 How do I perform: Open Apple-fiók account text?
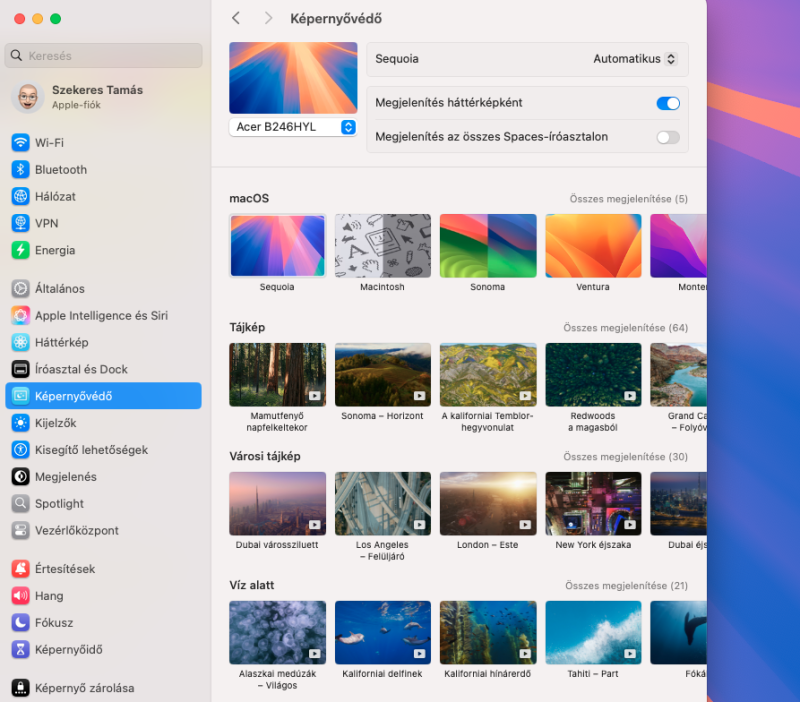click(x=76, y=105)
